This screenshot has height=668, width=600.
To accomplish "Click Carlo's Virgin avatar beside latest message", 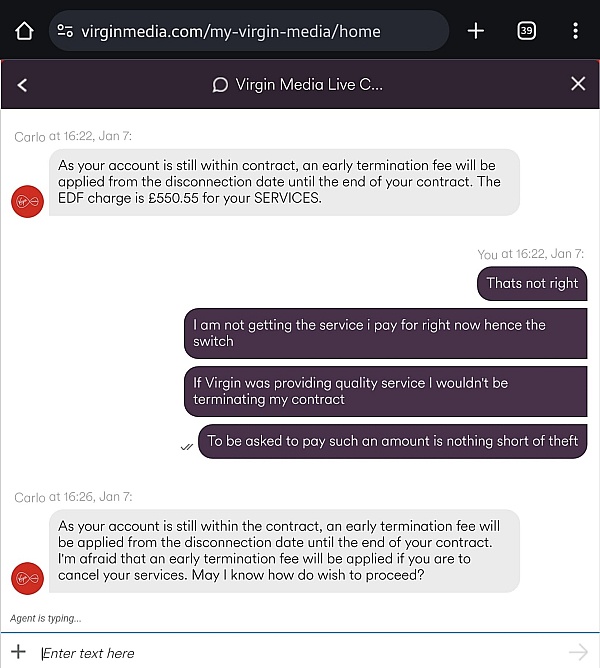I will click(x=27, y=578).
